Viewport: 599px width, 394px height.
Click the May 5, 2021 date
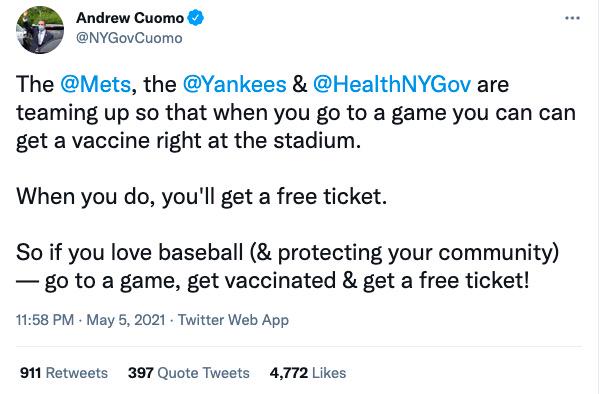pos(126,320)
